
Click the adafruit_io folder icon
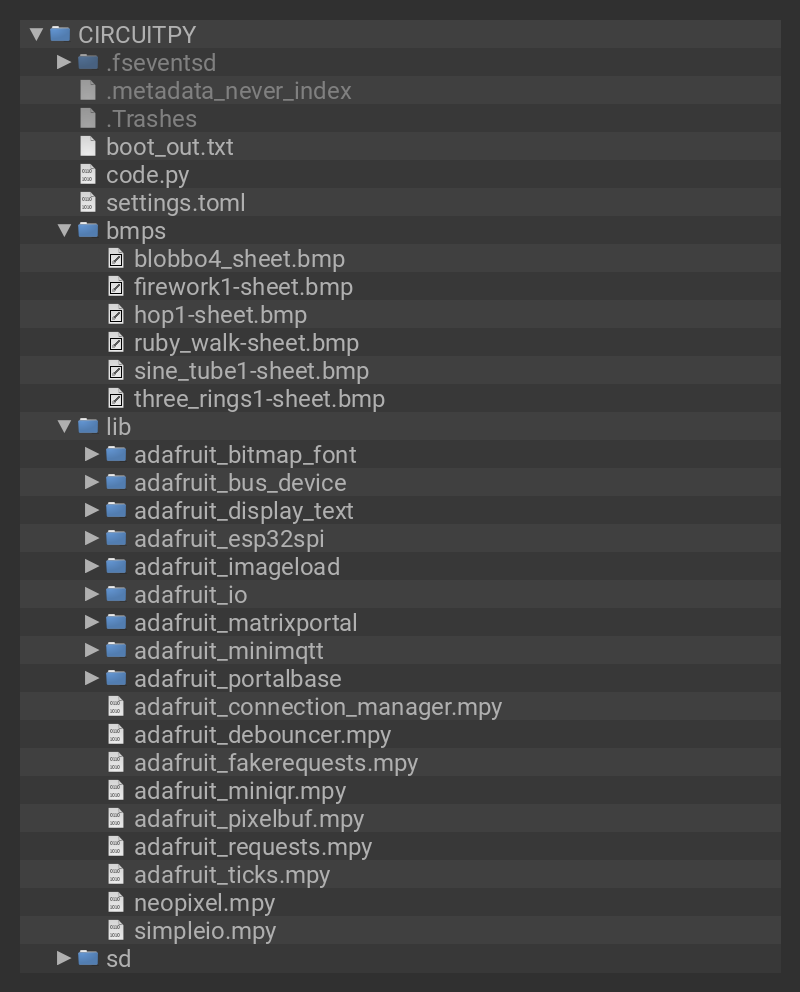(x=116, y=595)
